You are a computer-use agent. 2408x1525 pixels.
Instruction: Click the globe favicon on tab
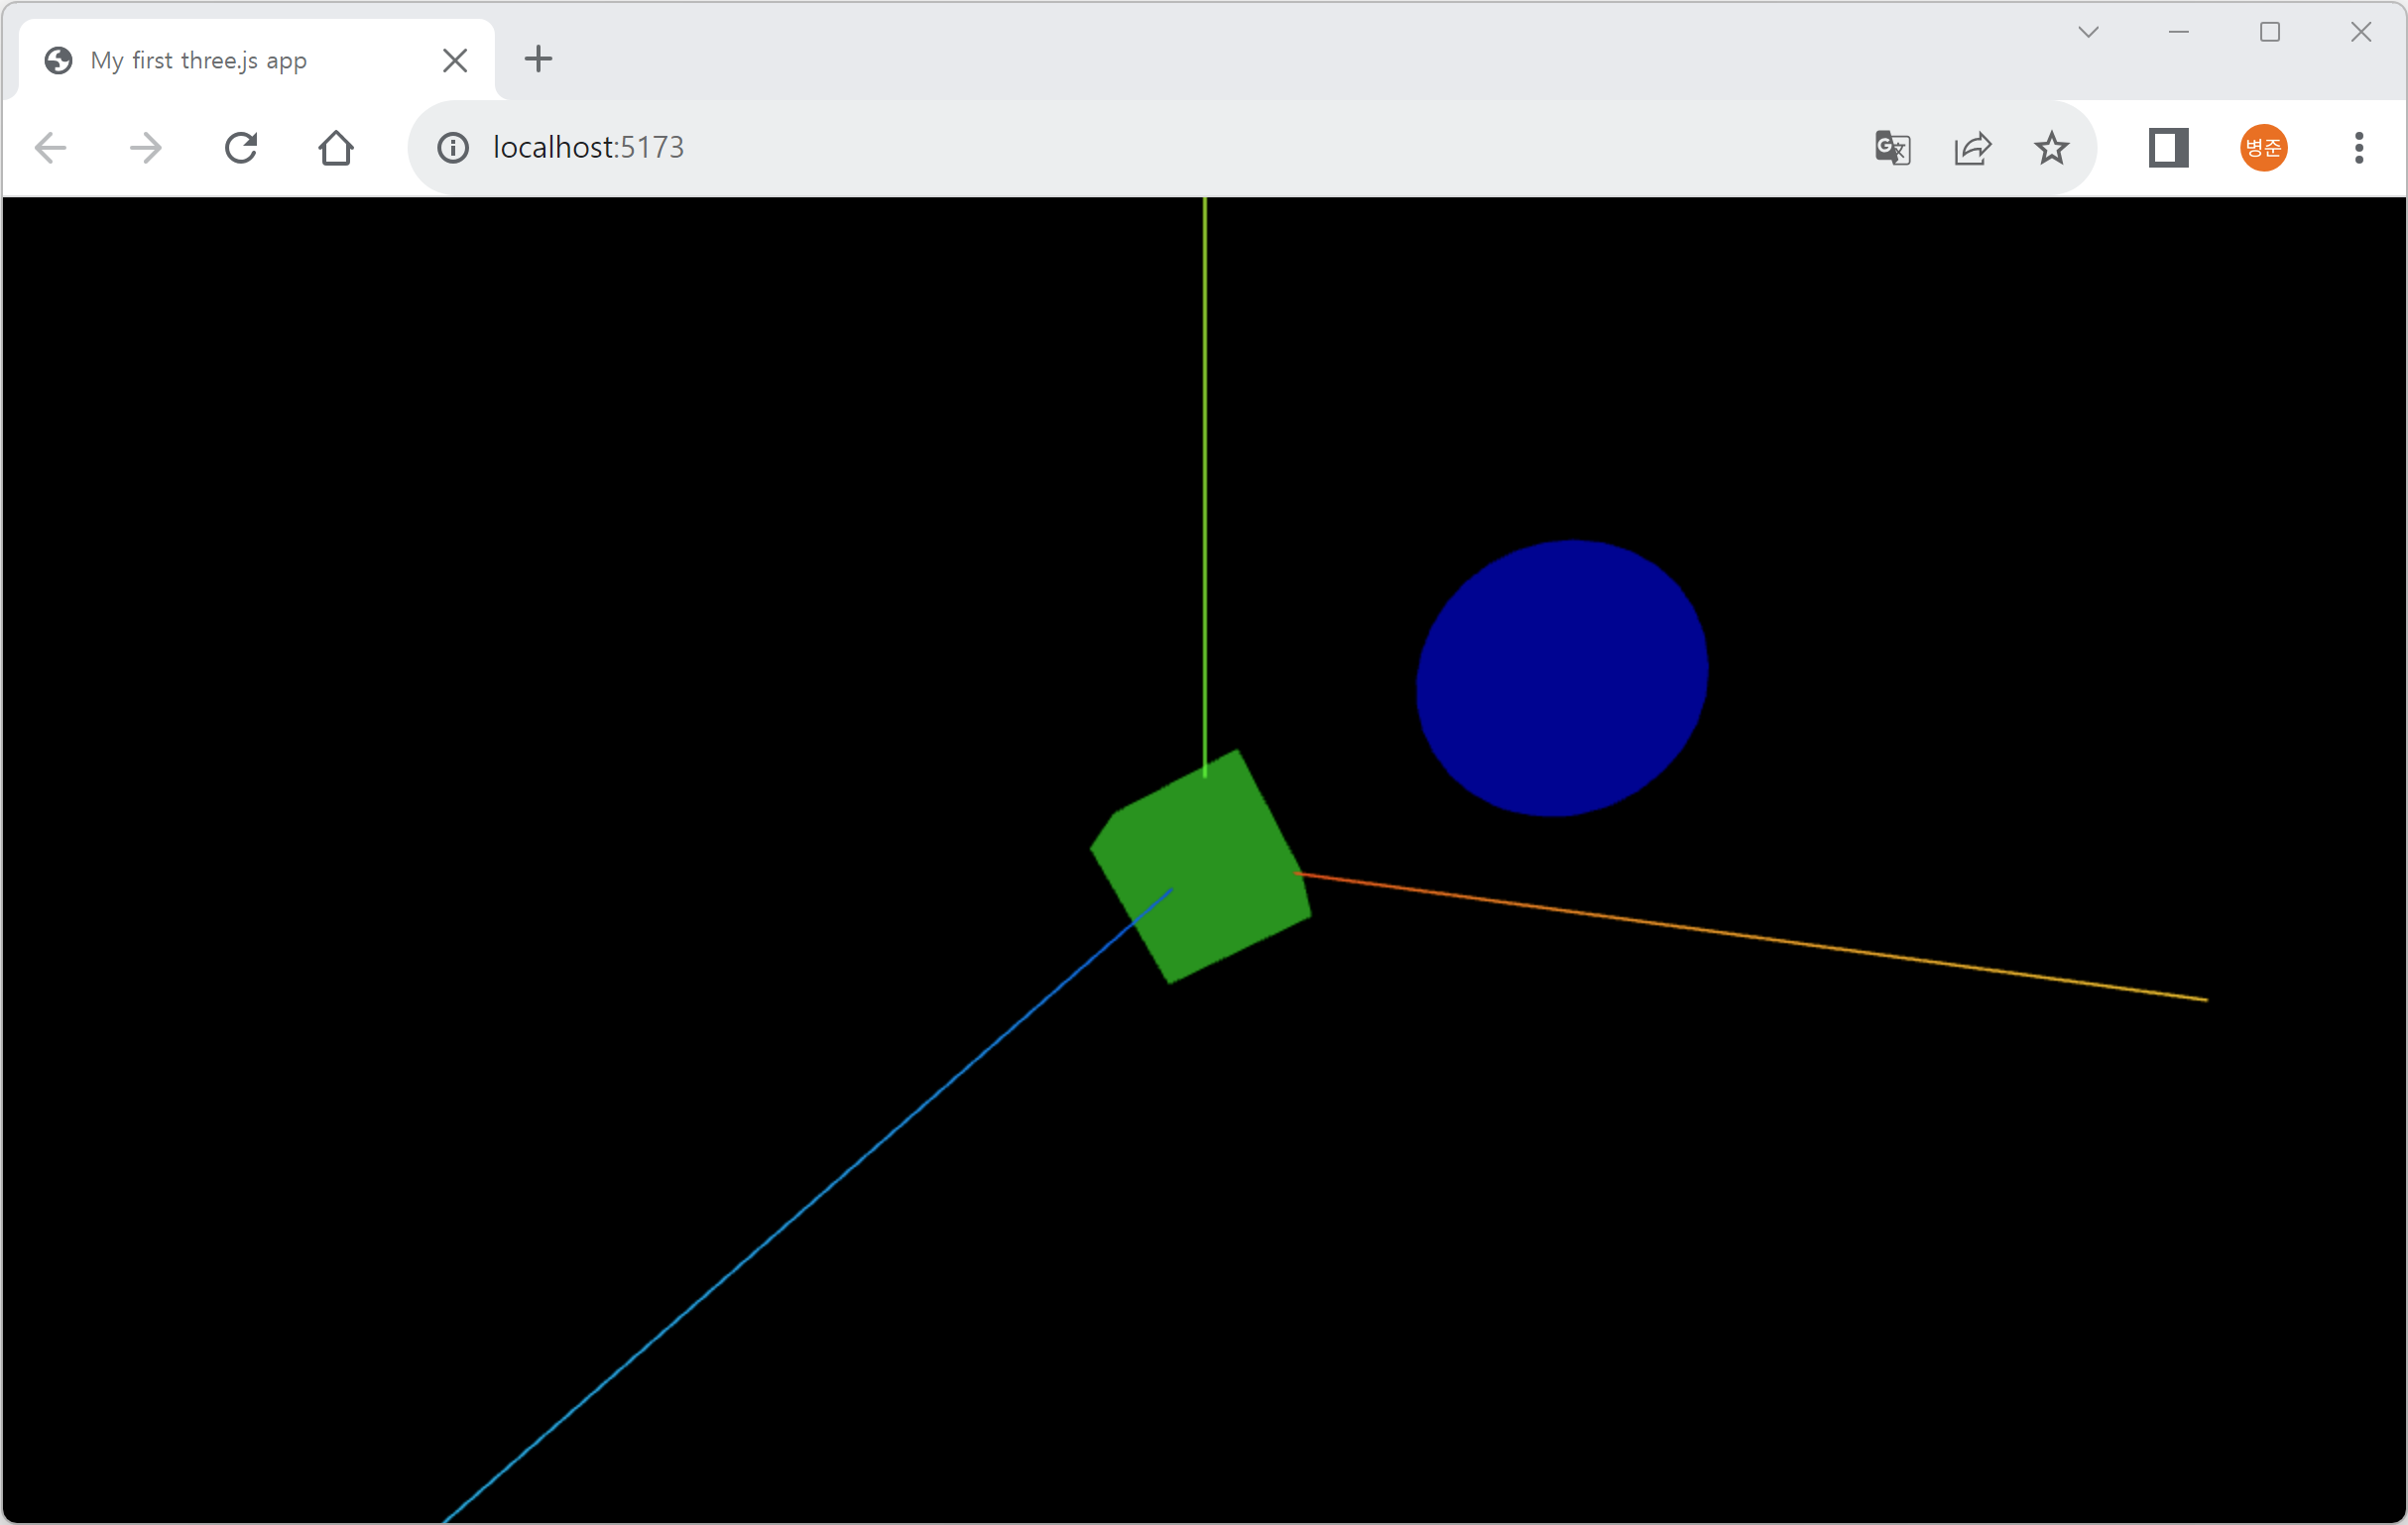[58, 60]
